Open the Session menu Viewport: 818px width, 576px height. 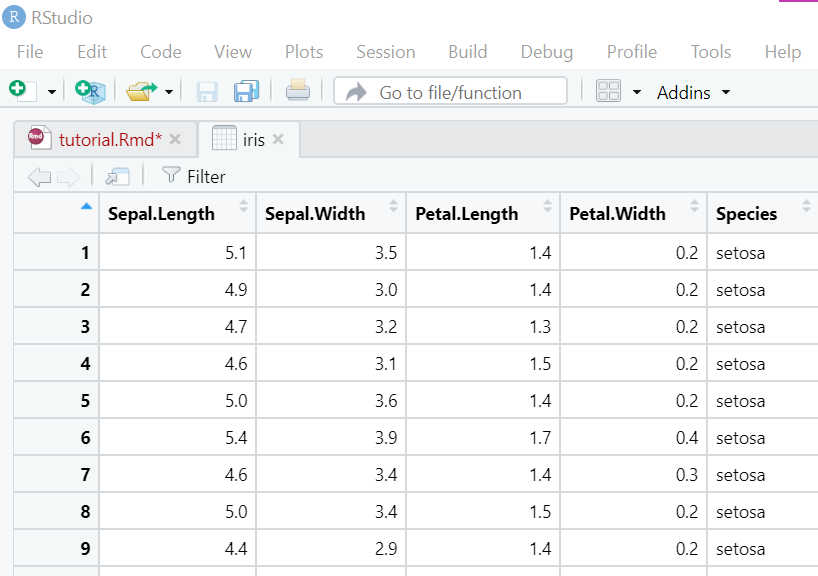click(x=385, y=52)
